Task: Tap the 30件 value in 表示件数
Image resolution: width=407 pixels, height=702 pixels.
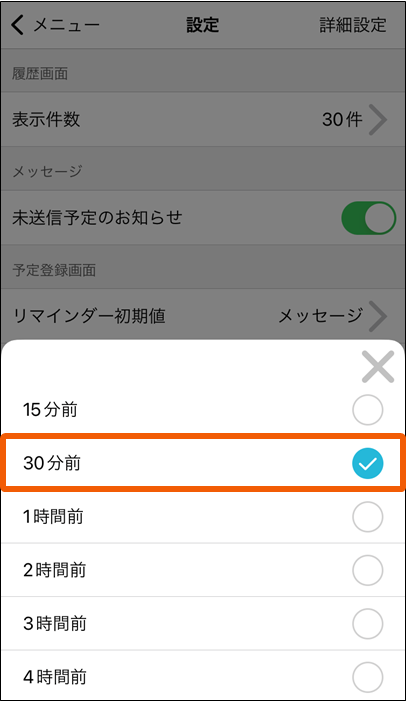Action: (x=342, y=120)
